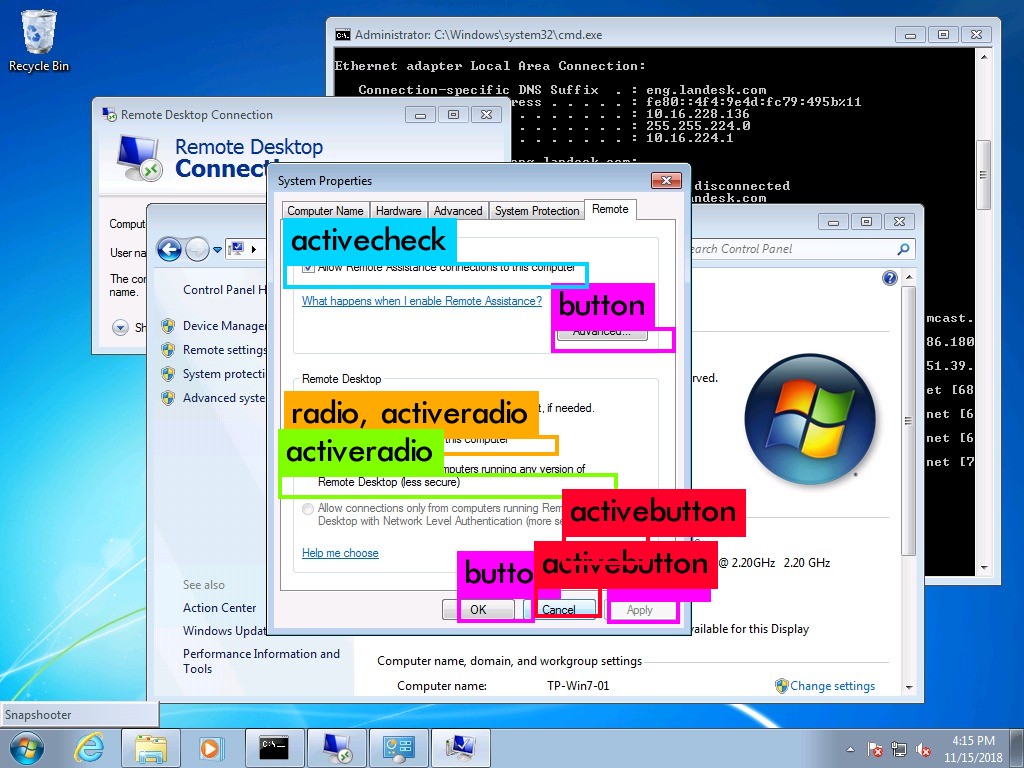The height and width of the screenshot is (768, 1024).
Task: Click the cmd window scroll-down arrow
Action: pos(984,568)
